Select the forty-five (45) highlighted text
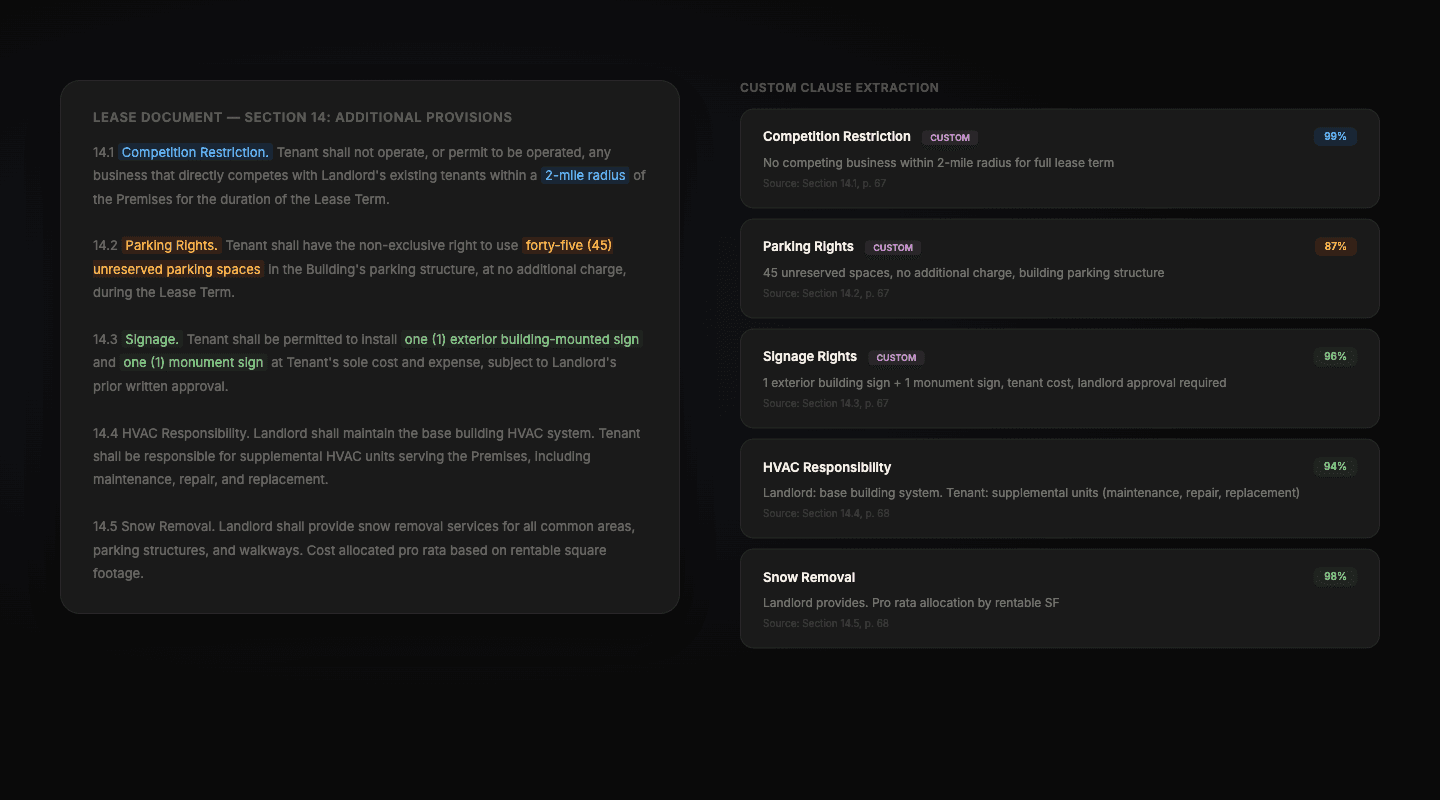The image size is (1440, 800). coord(568,245)
